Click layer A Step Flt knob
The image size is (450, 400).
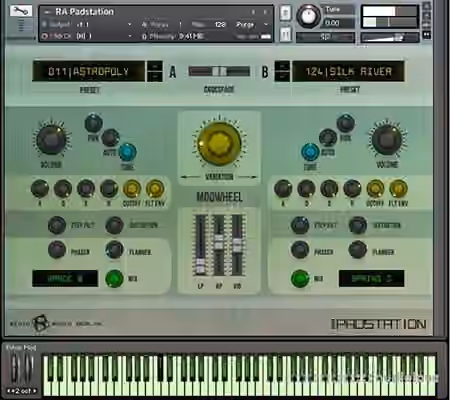pyautogui.click(x=57, y=225)
